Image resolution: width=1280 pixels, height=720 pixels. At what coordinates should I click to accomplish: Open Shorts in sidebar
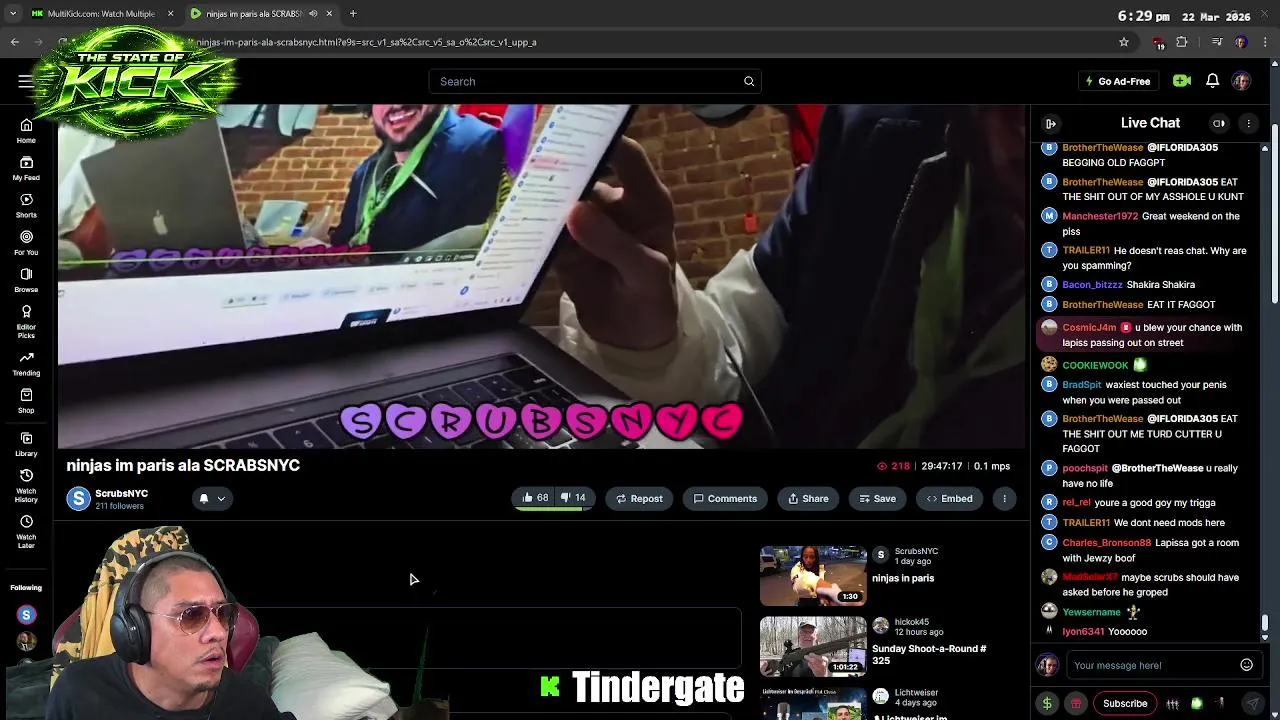click(x=26, y=205)
